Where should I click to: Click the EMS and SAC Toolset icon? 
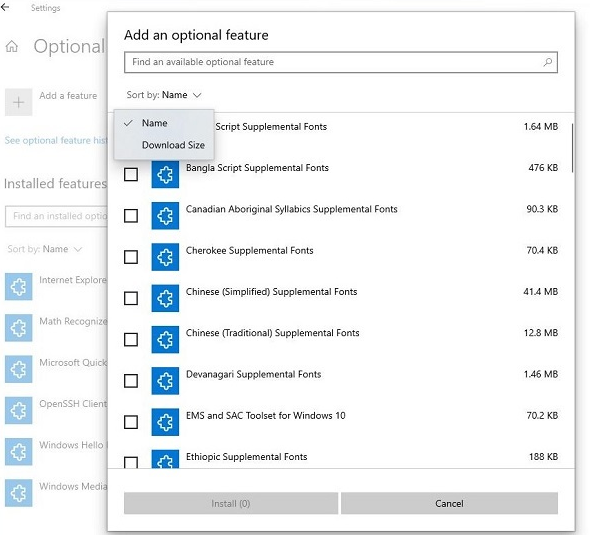[x=165, y=422]
